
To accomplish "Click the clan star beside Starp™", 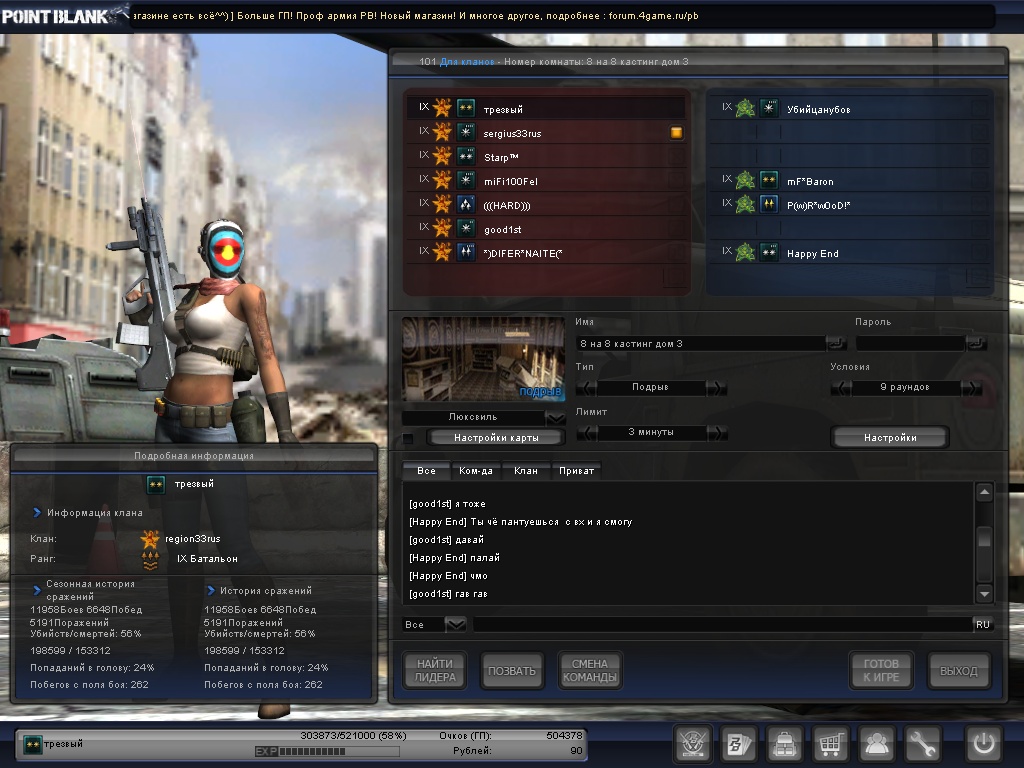I will 442,156.
